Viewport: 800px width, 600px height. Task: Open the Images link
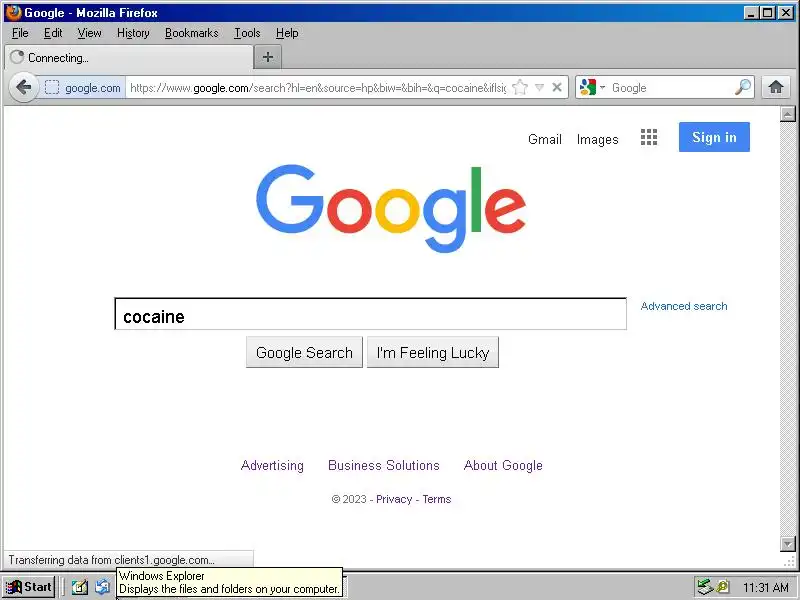[597, 139]
